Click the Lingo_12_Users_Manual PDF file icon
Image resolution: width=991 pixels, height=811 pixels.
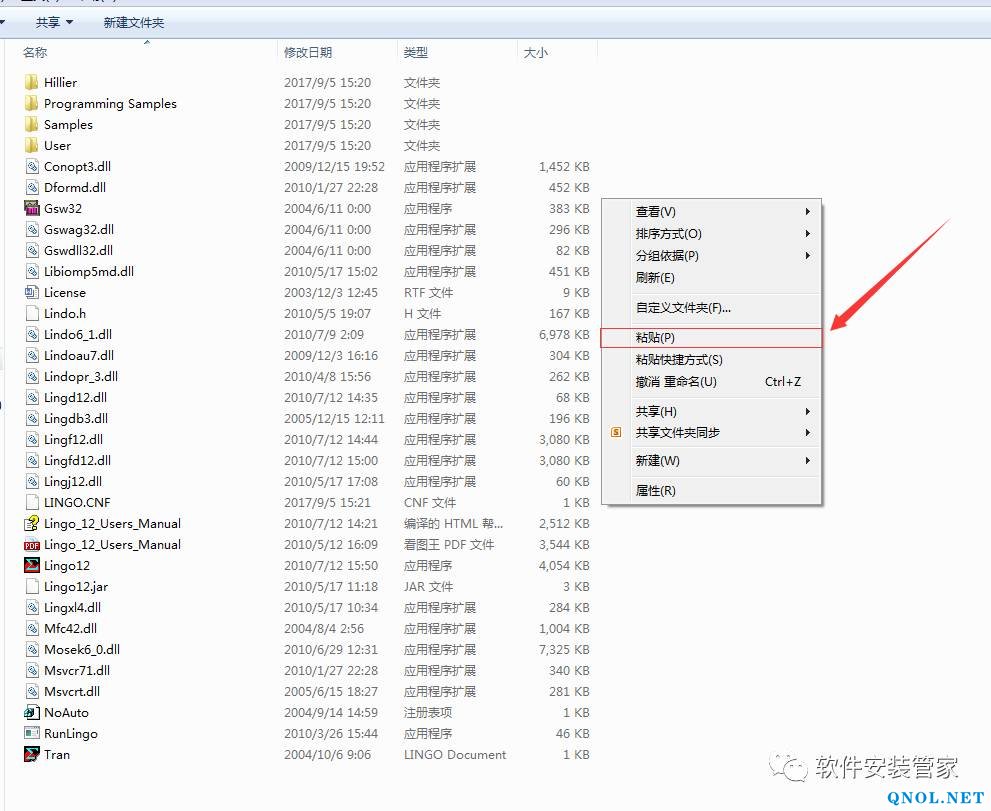32,545
